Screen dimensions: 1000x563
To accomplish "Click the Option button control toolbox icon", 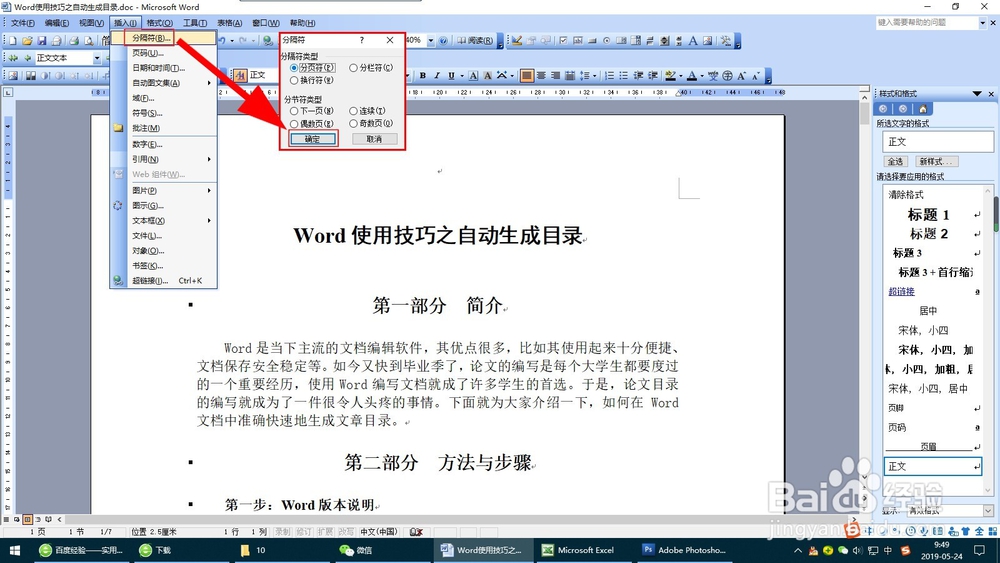I will tap(607, 41).
